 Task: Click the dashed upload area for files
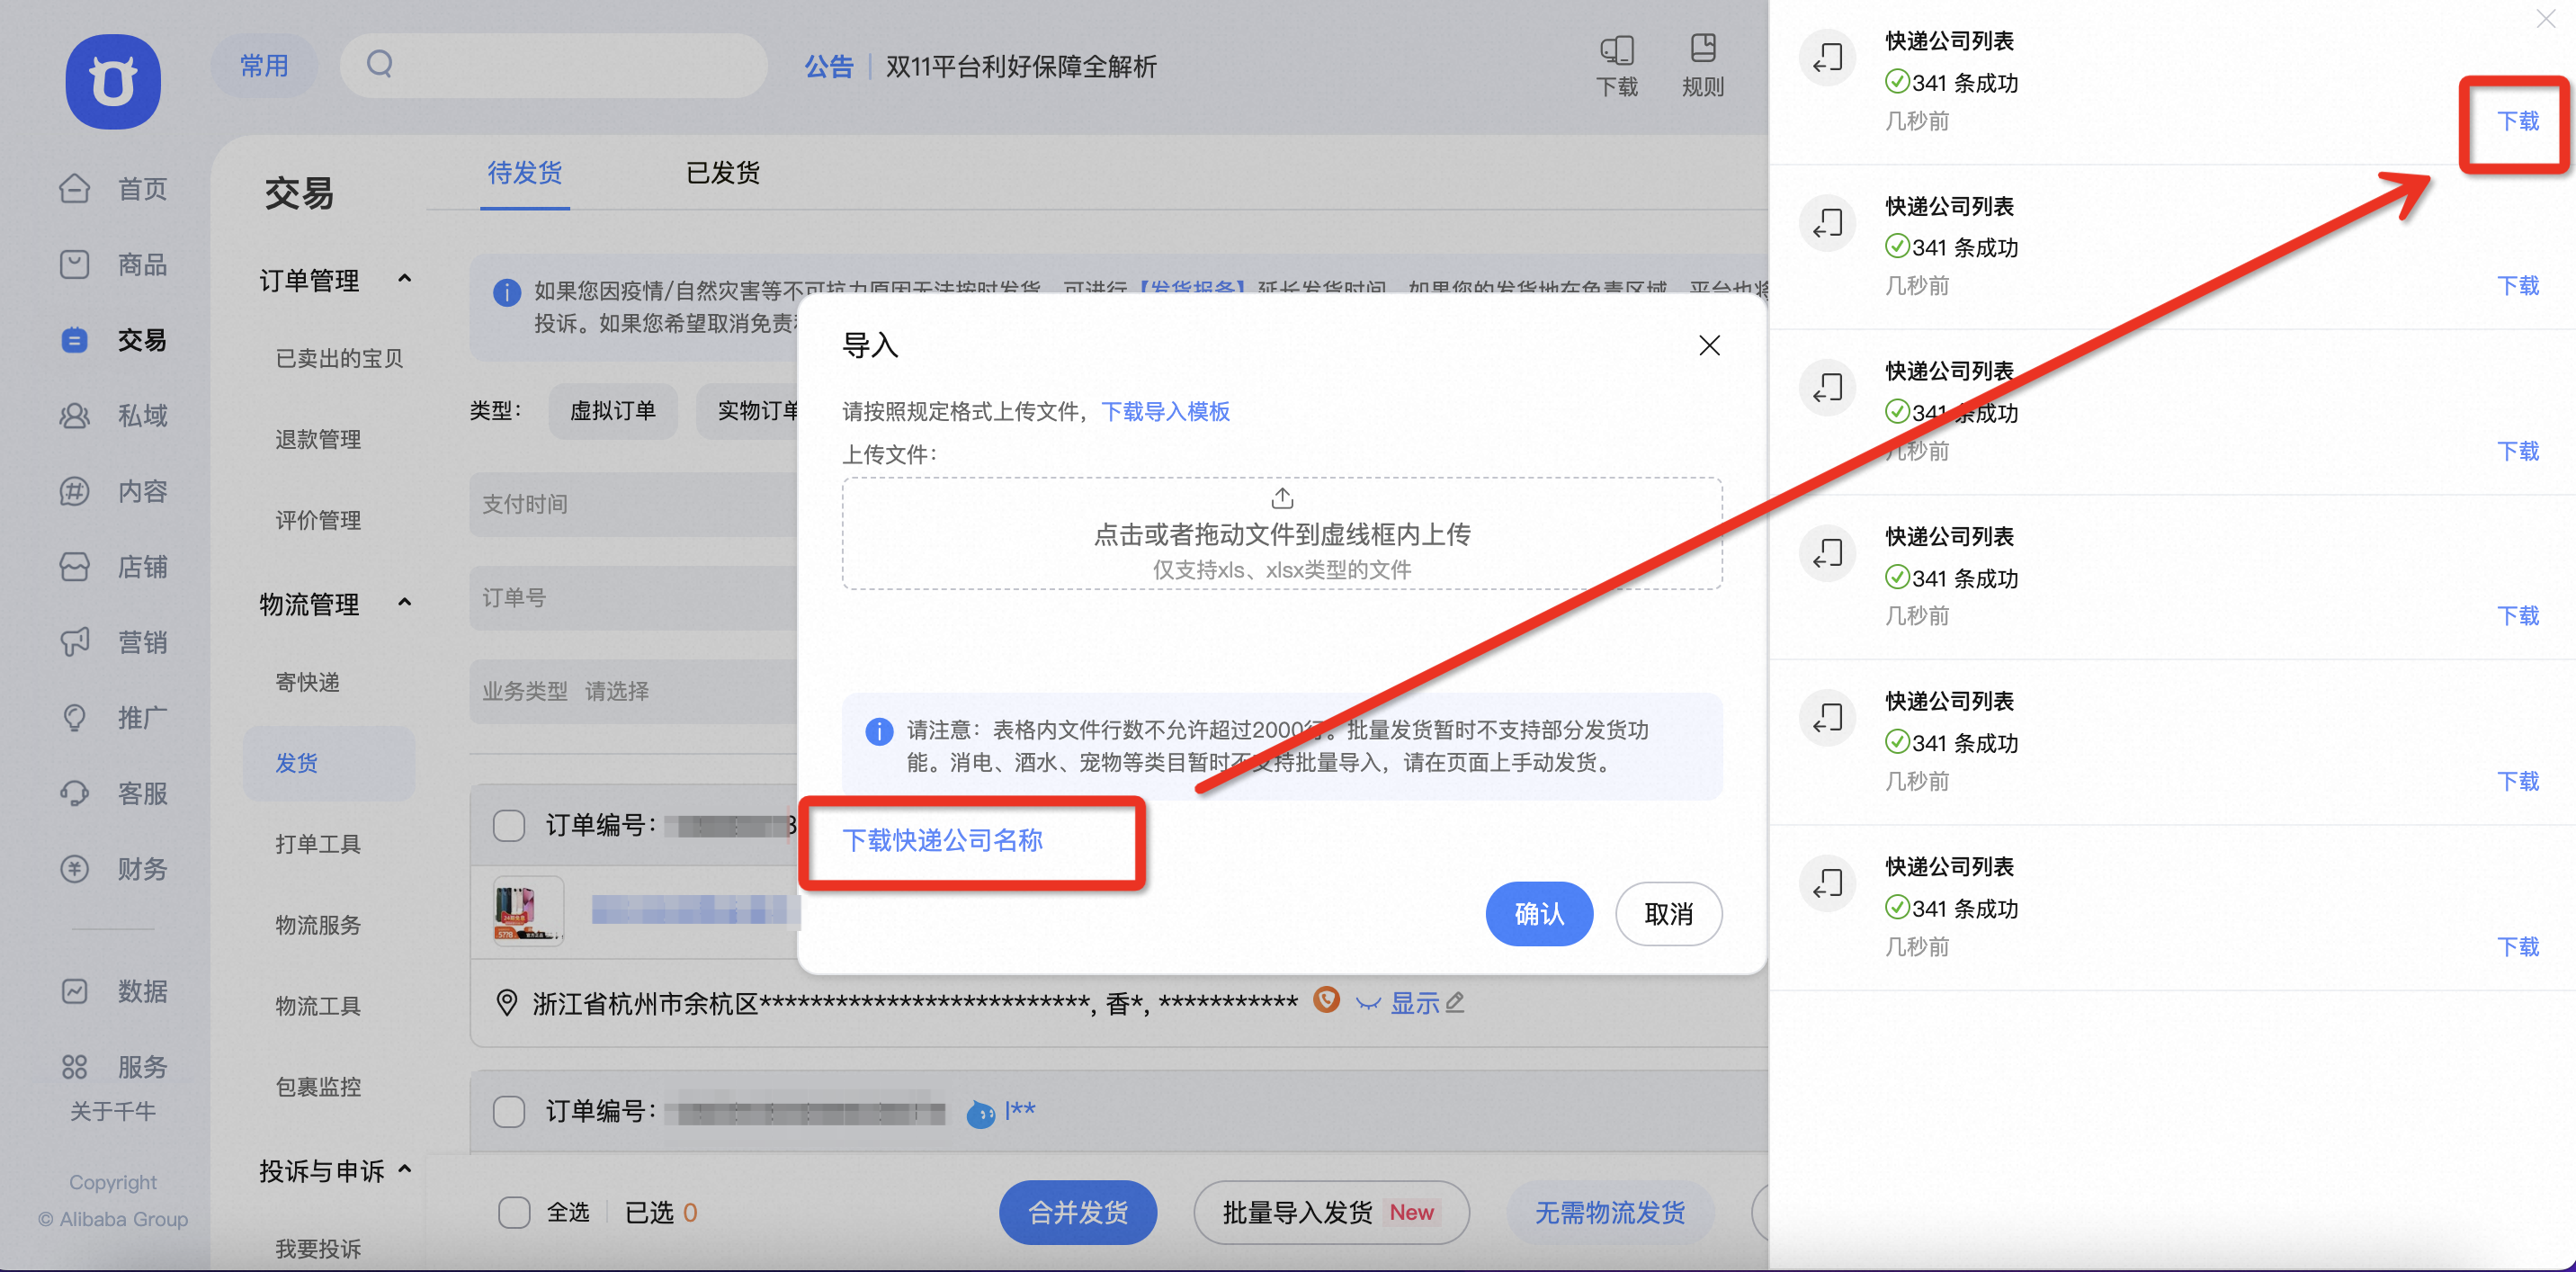[1282, 534]
